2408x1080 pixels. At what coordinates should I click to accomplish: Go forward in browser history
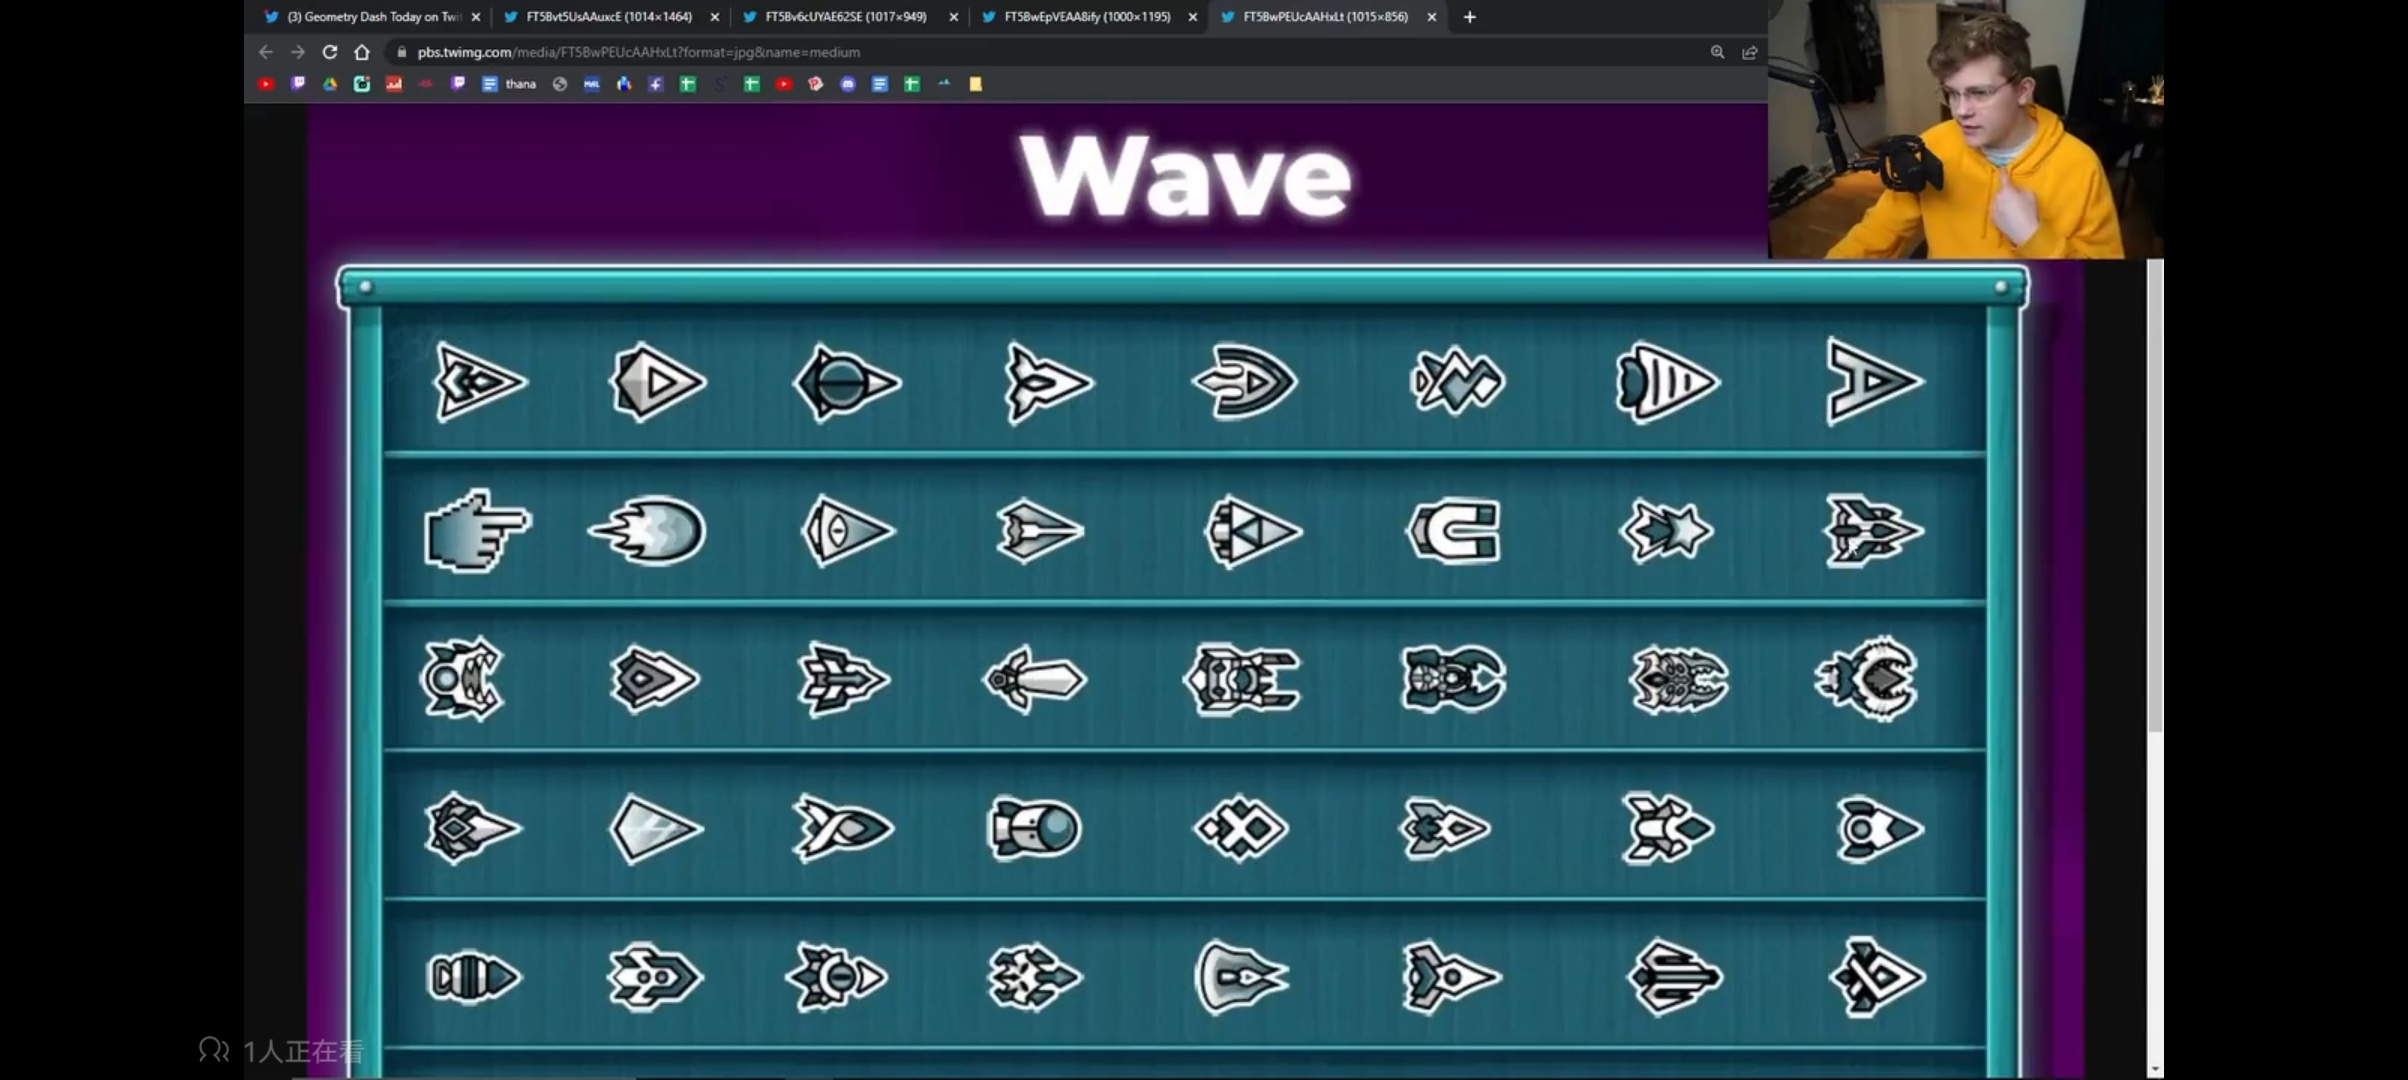coord(297,52)
